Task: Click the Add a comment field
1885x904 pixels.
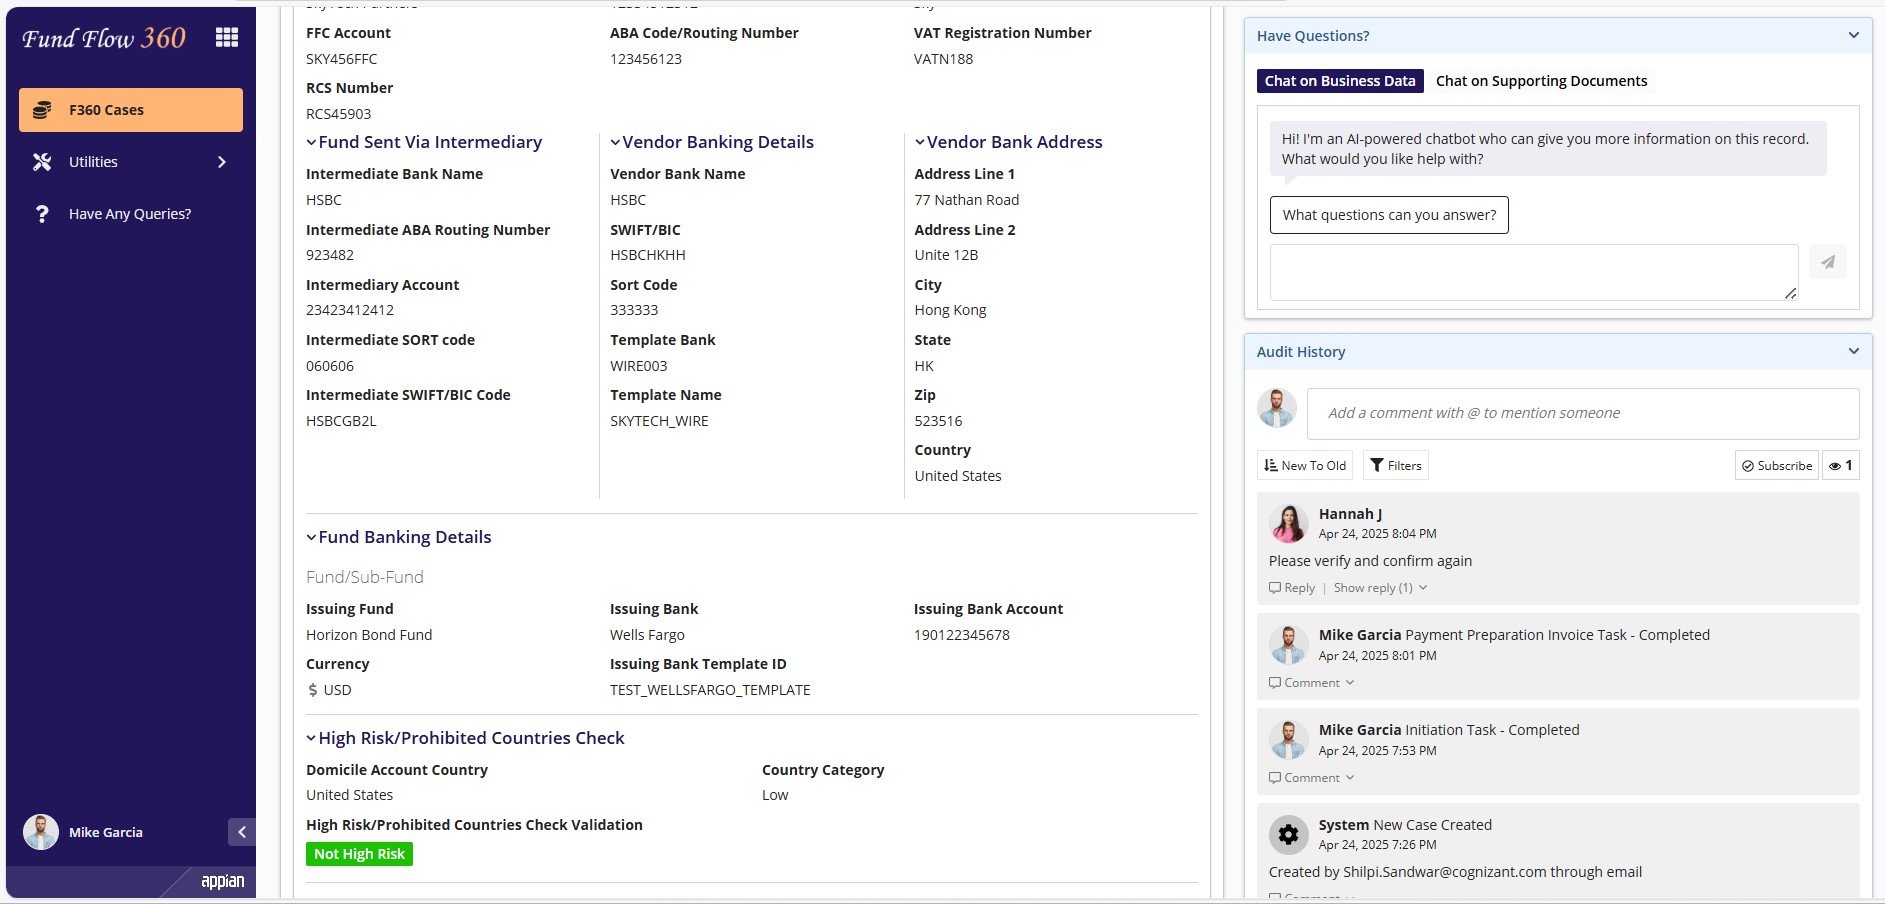Action: pos(1583,413)
